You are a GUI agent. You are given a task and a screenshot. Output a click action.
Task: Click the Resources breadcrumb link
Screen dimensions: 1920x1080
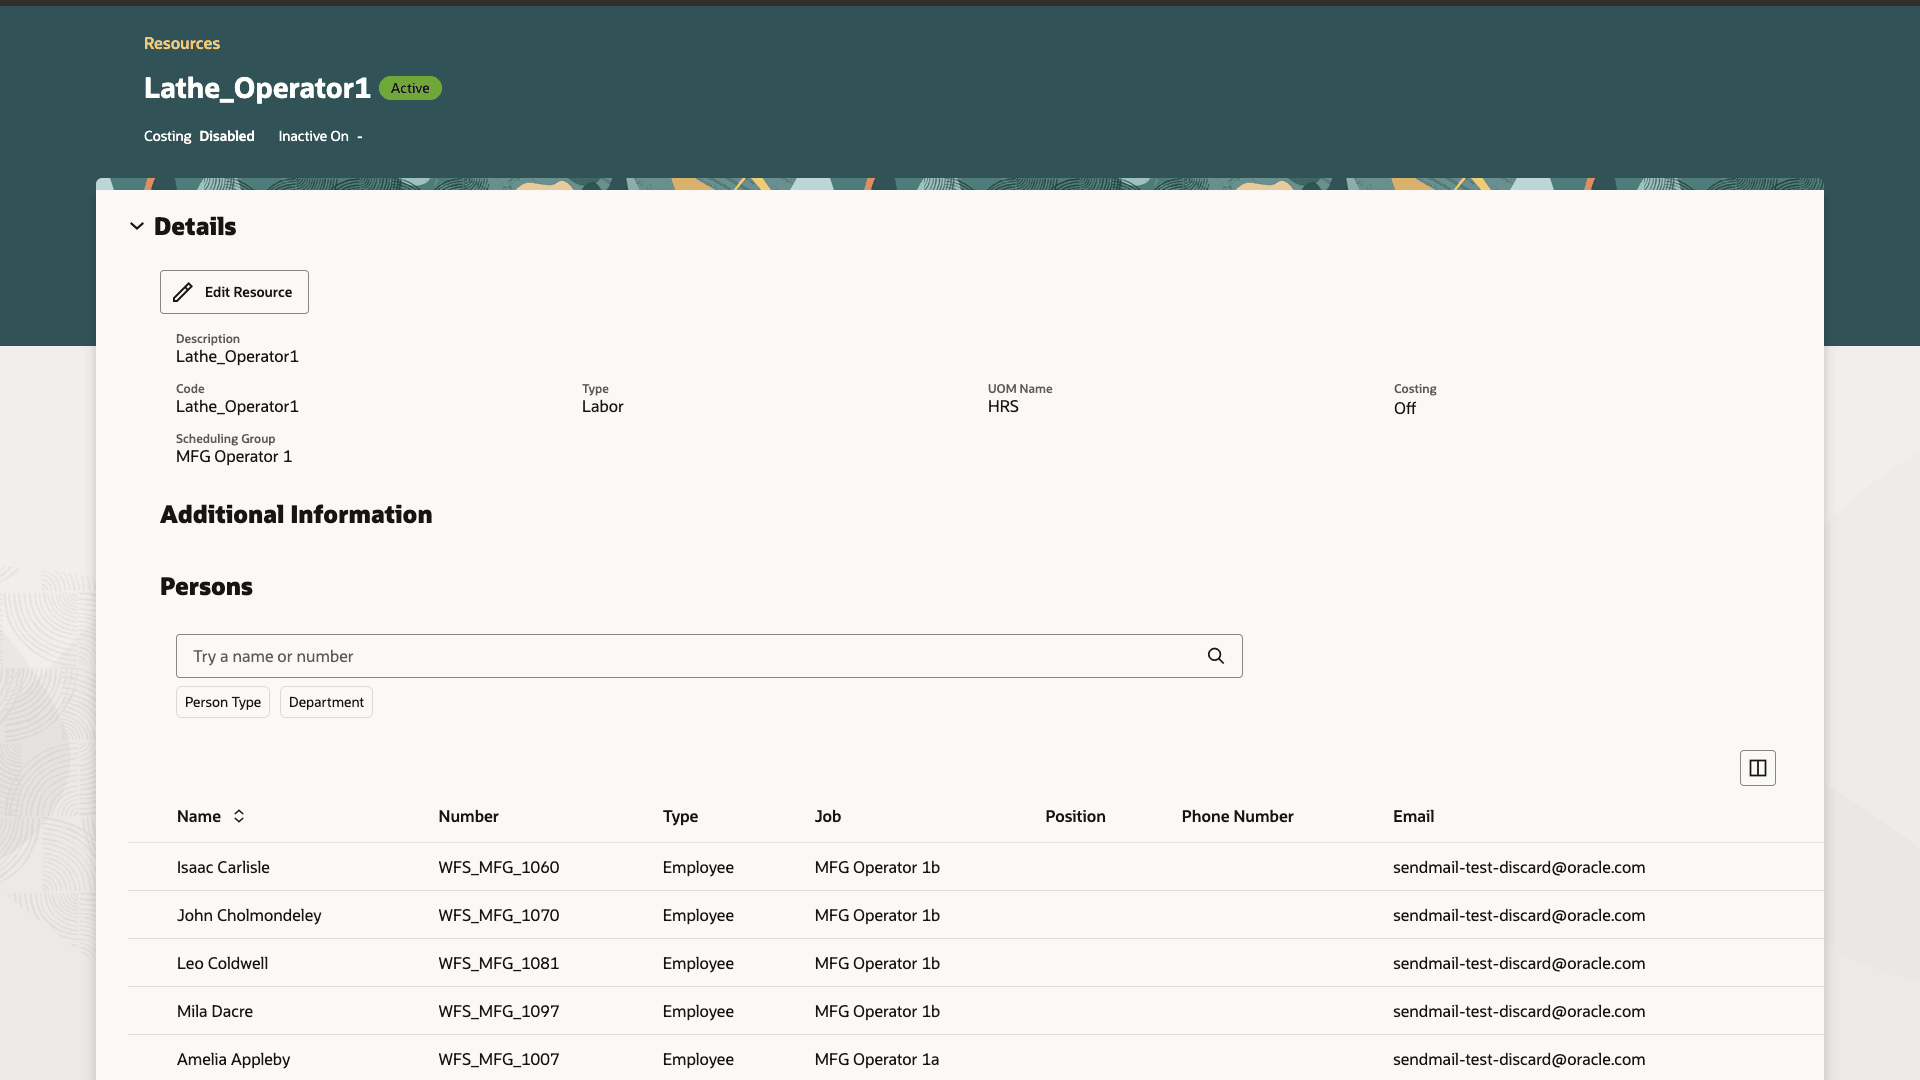pos(181,43)
